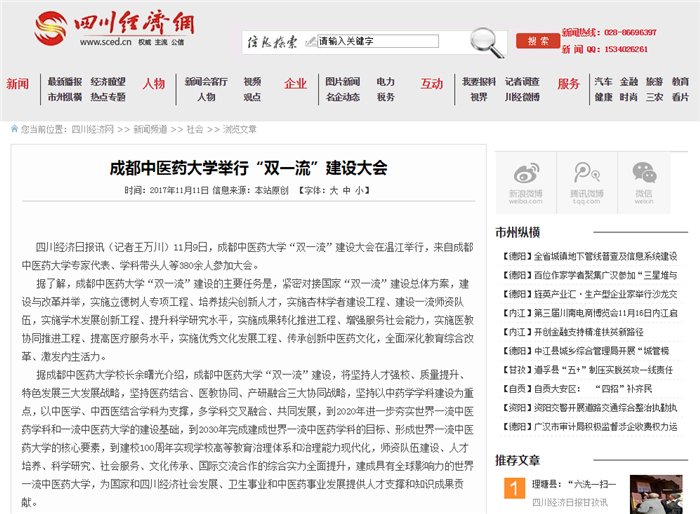Open the 企业 main navigation section
Image resolution: width=700 pixels, height=514 pixels.
click(x=295, y=84)
